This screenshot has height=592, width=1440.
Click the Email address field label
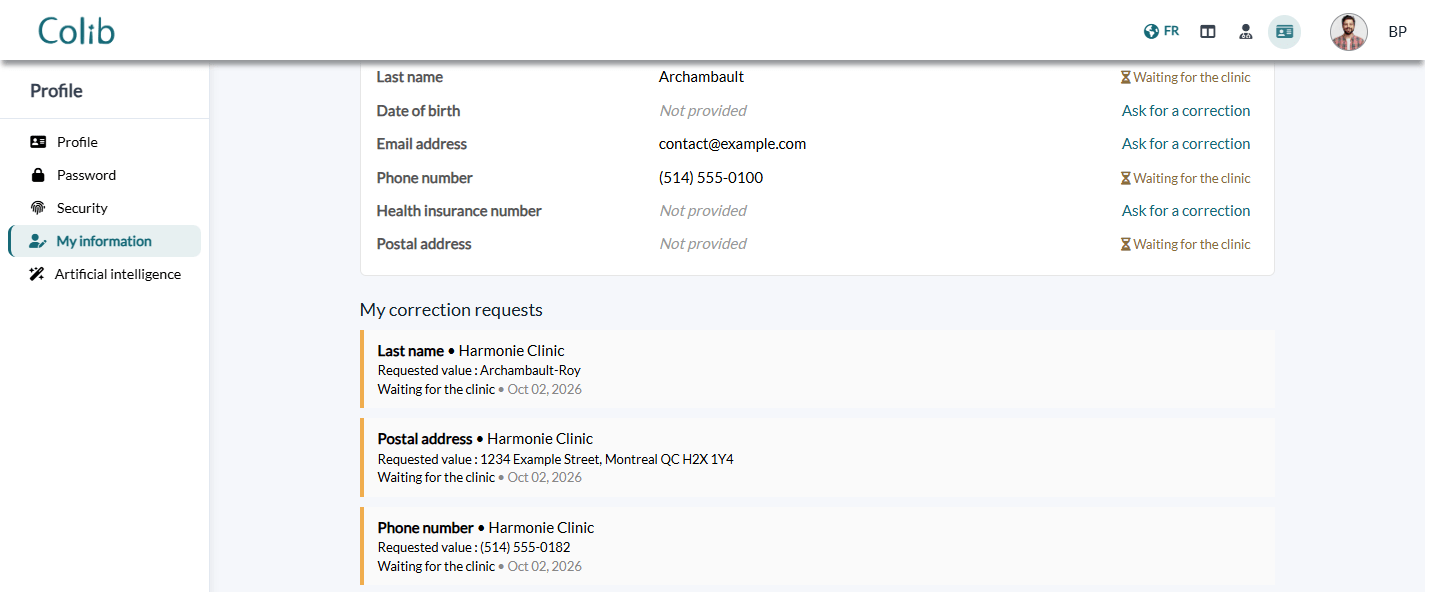[422, 144]
